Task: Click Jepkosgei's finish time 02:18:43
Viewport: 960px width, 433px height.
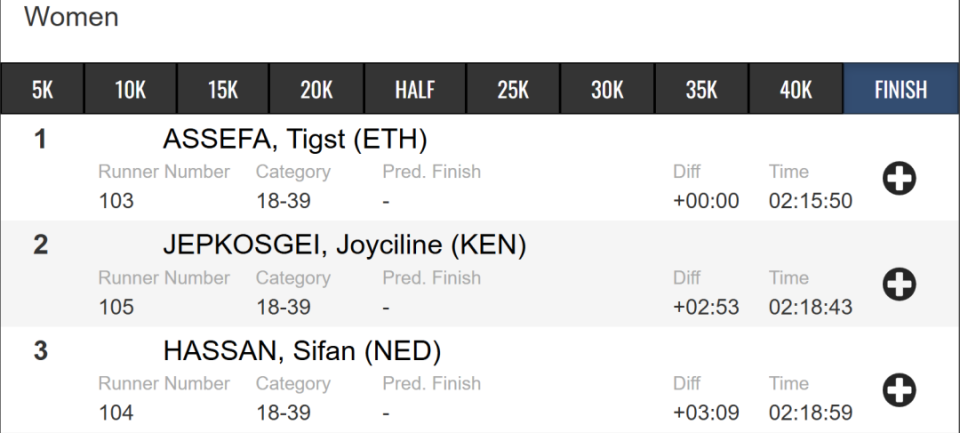Action: 811,307
